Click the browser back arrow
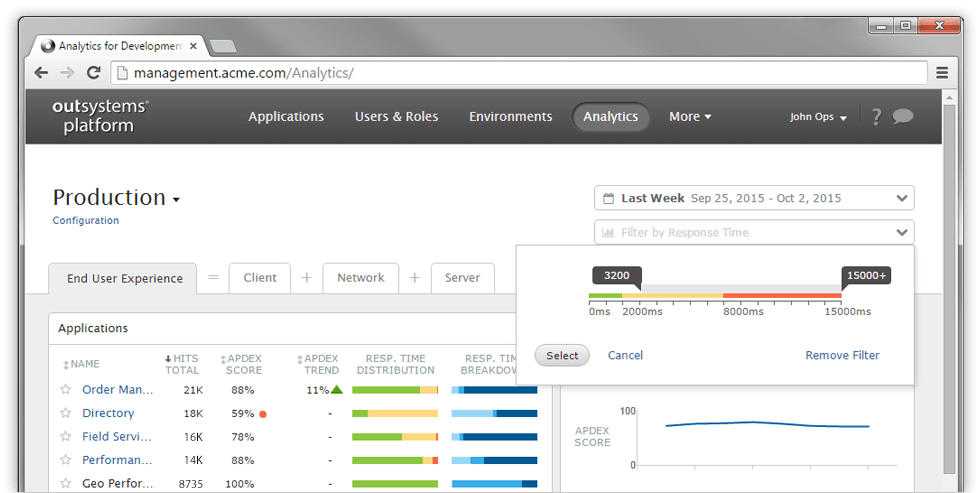Viewport: 980px width, 493px height. tap(41, 73)
